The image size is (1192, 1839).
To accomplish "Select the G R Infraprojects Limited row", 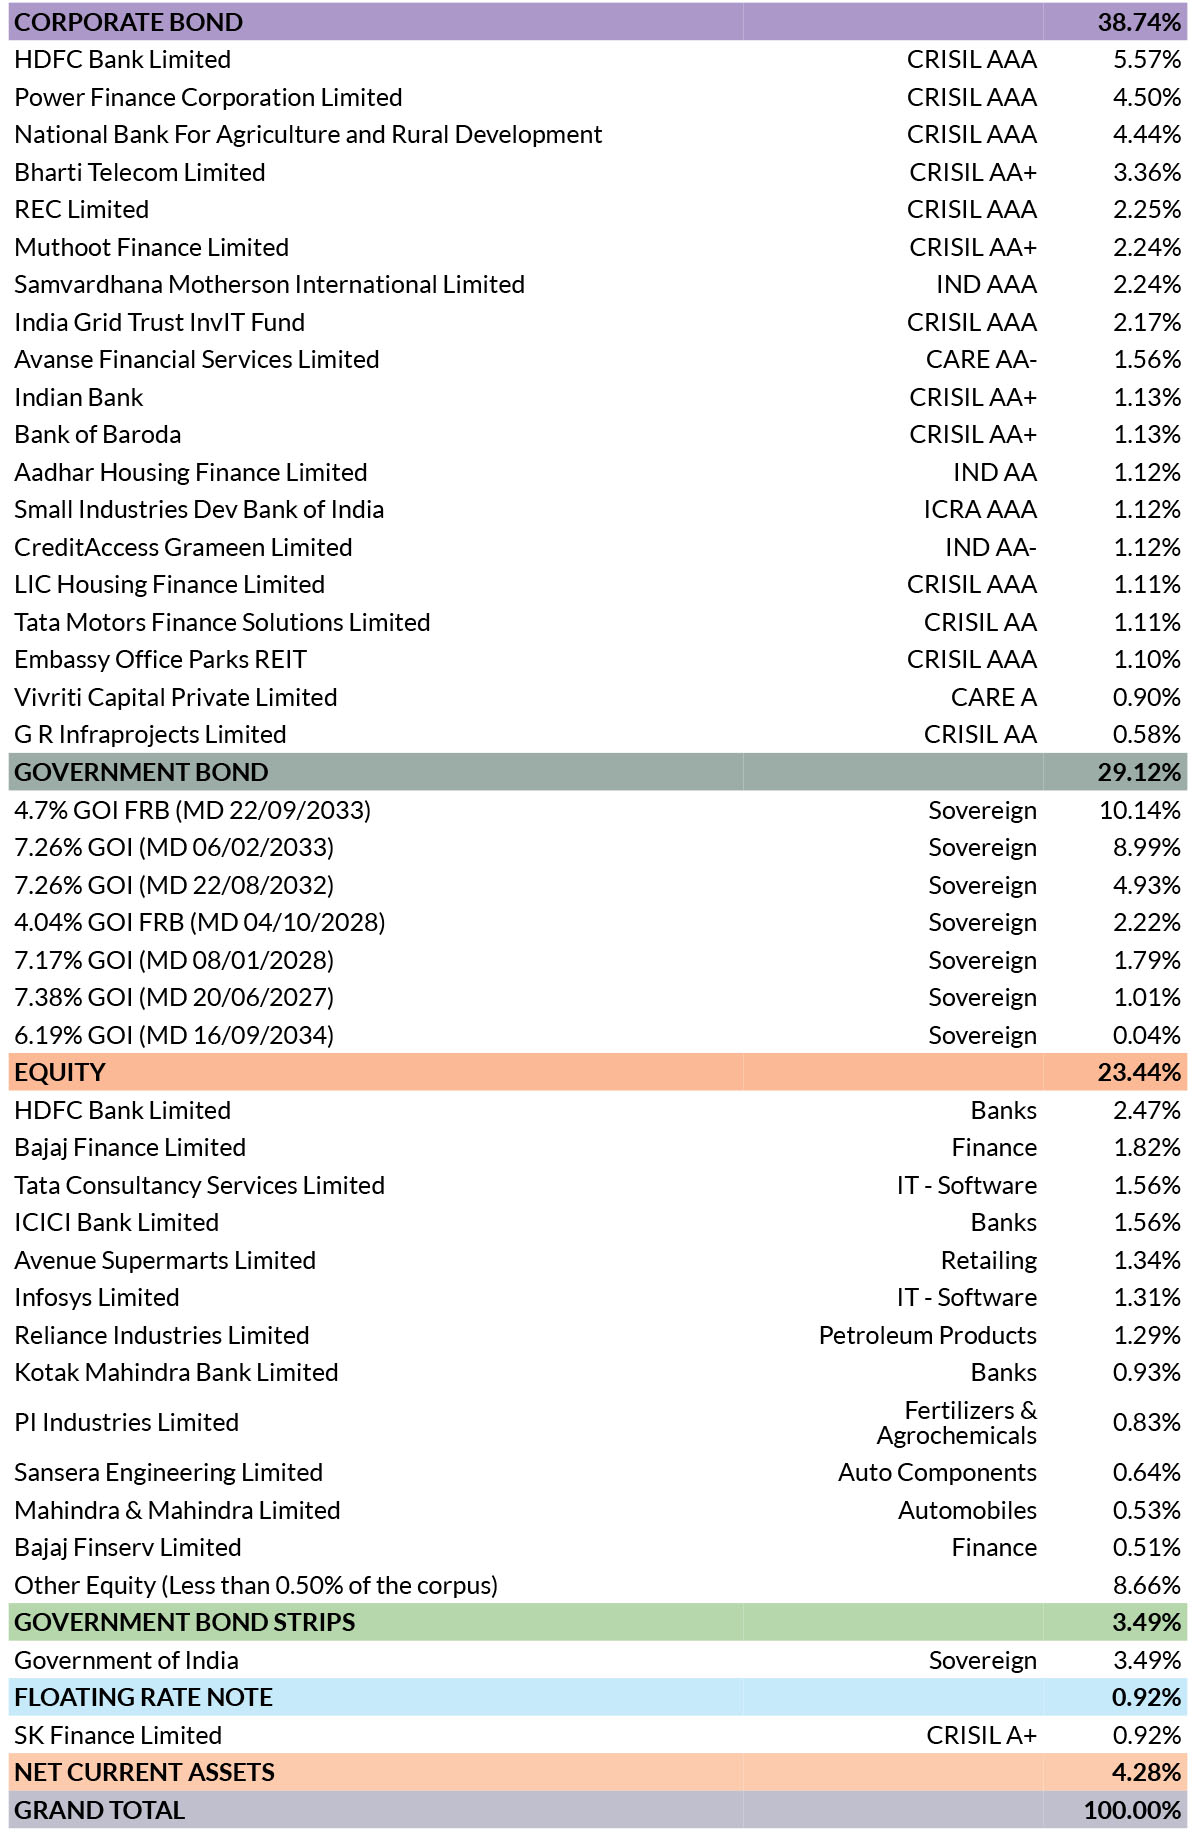I will click(150, 734).
